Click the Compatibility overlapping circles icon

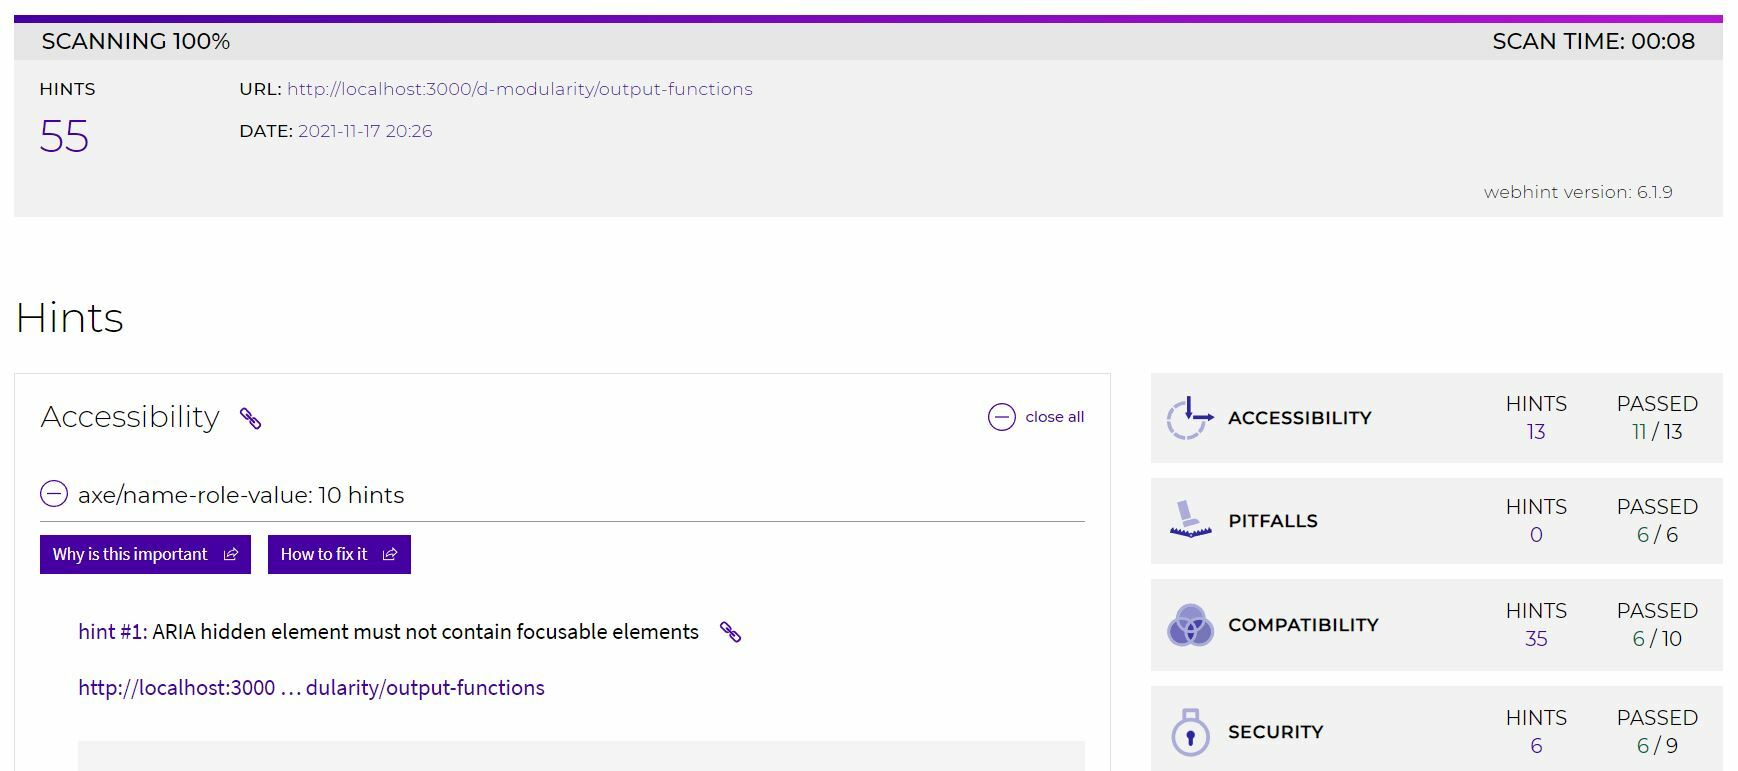(1190, 625)
